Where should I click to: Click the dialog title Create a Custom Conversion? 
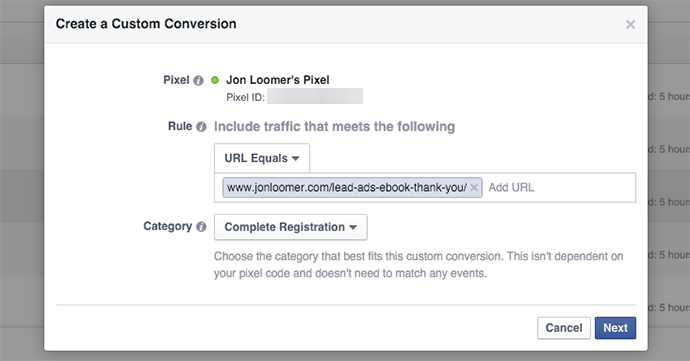click(x=146, y=24)
